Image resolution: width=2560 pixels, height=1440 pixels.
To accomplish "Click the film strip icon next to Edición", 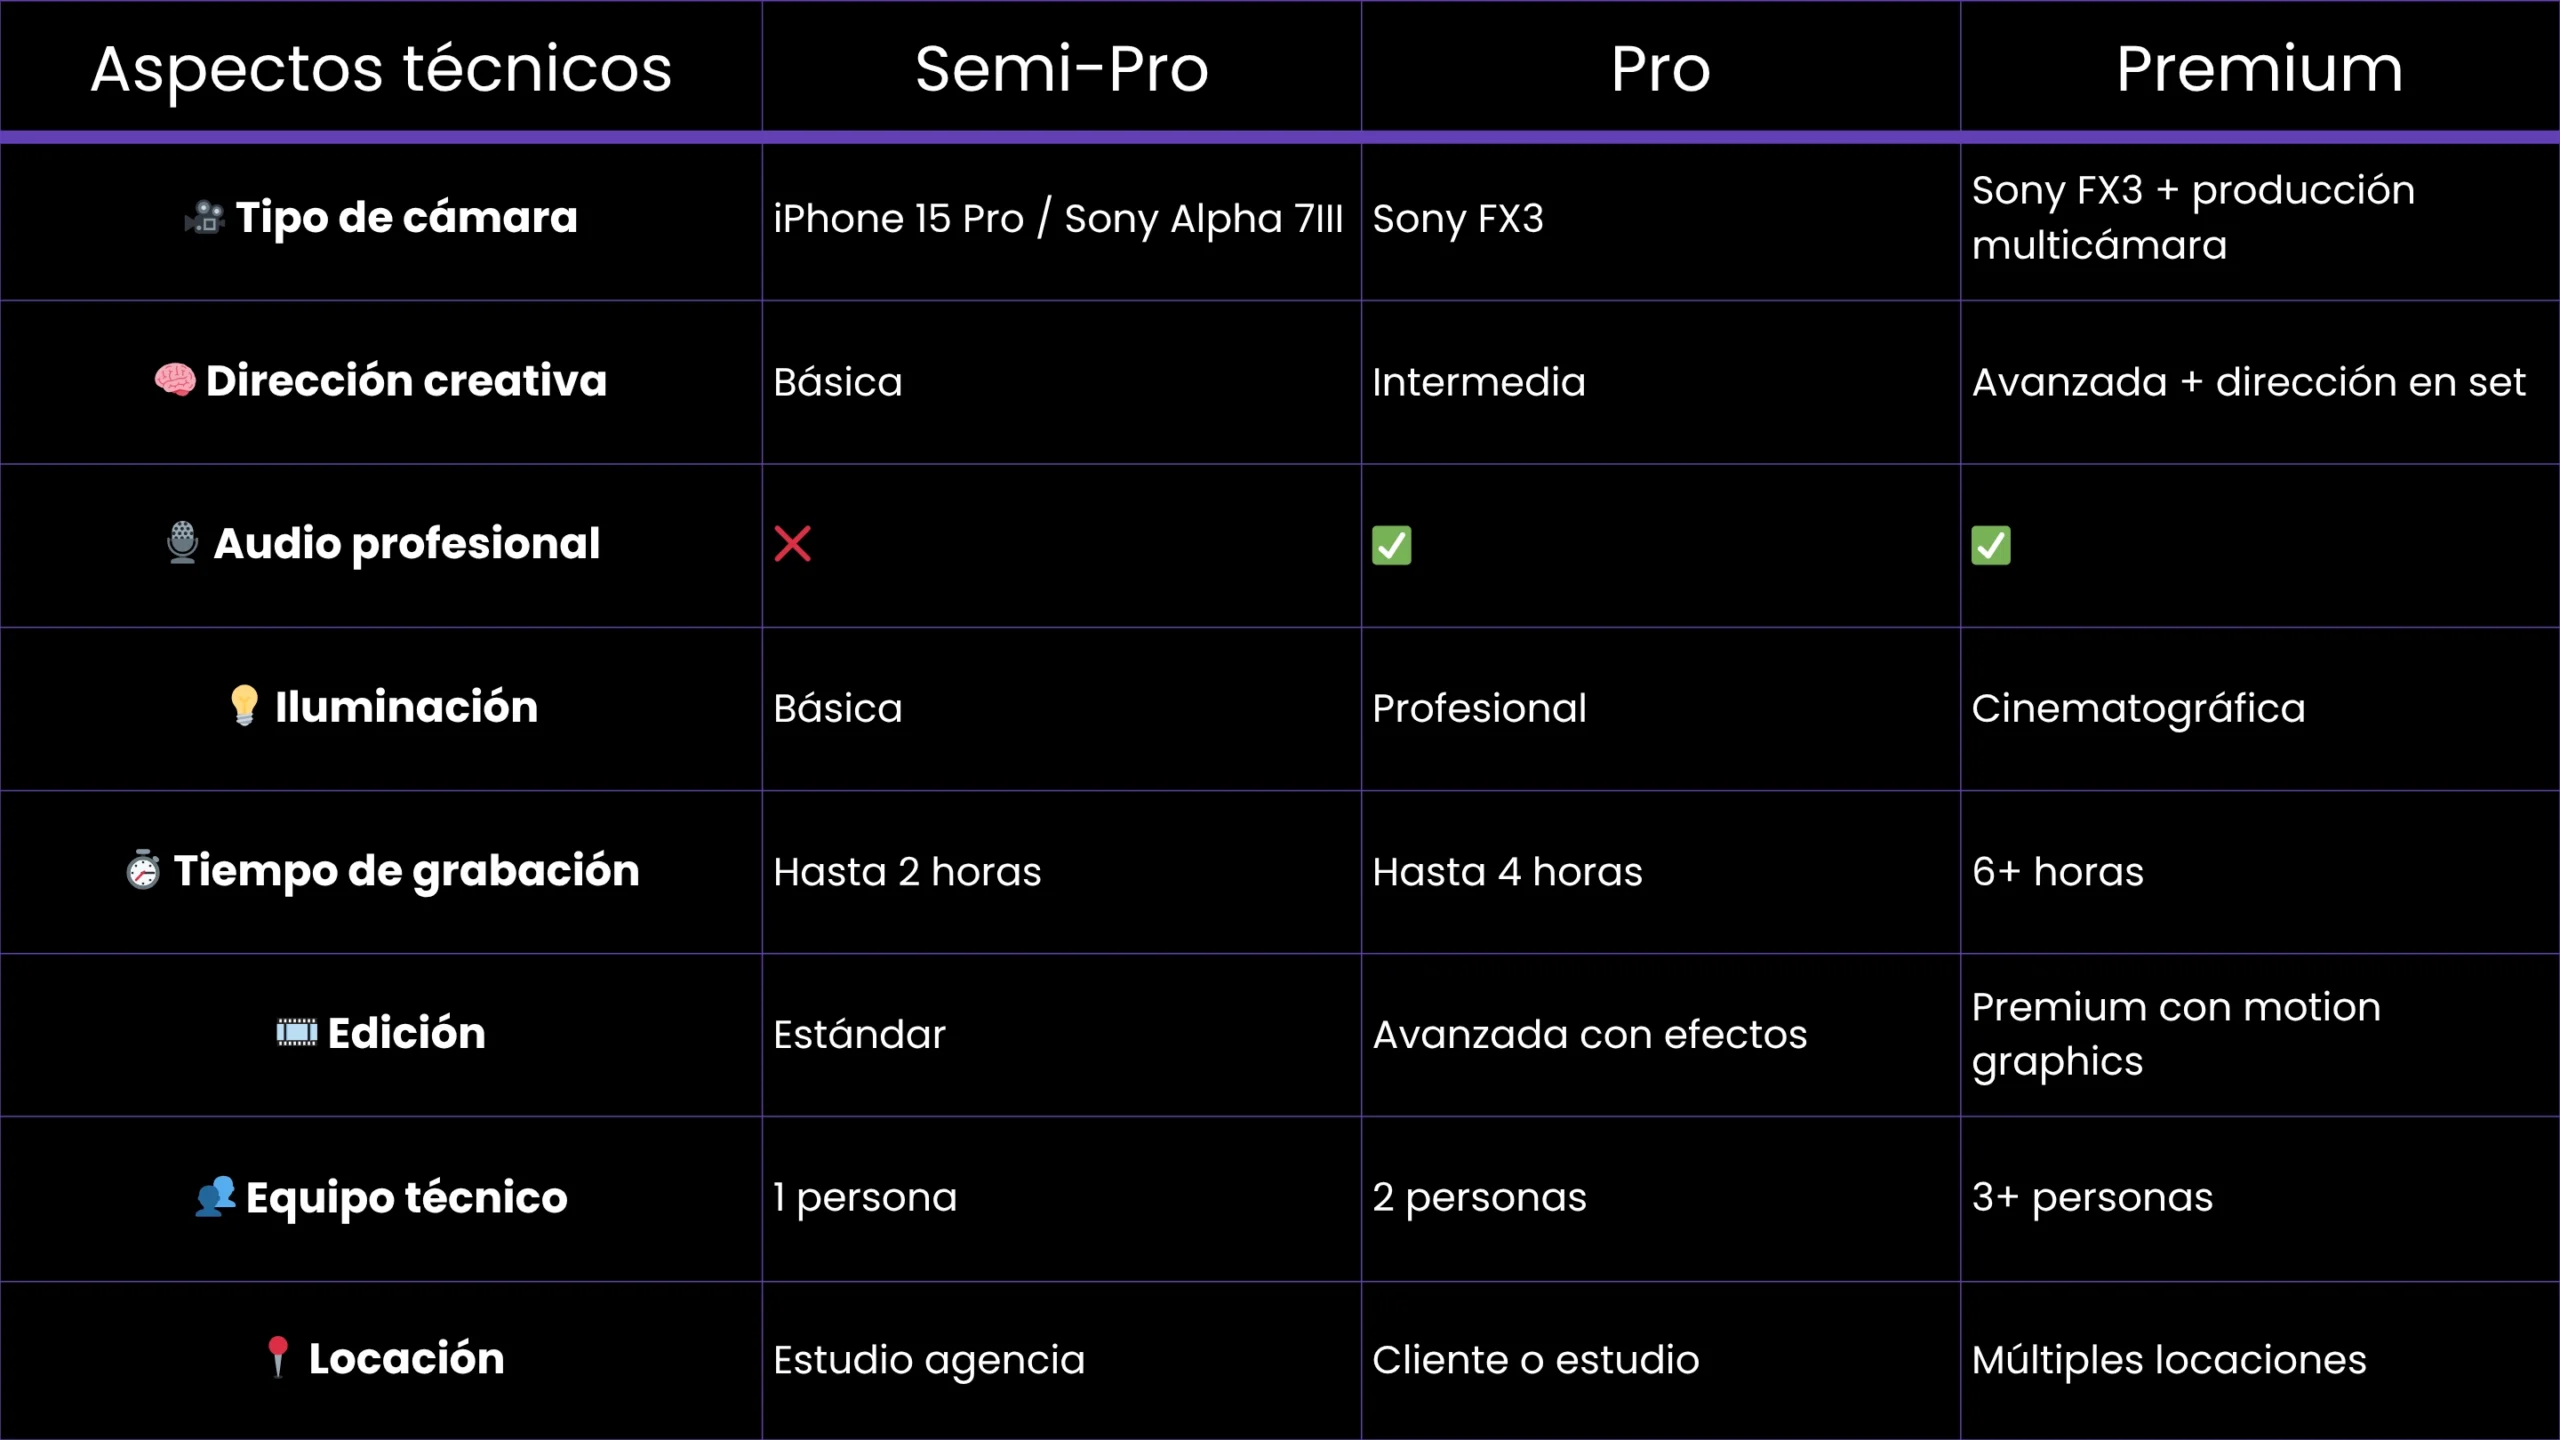I will 297,1032.
